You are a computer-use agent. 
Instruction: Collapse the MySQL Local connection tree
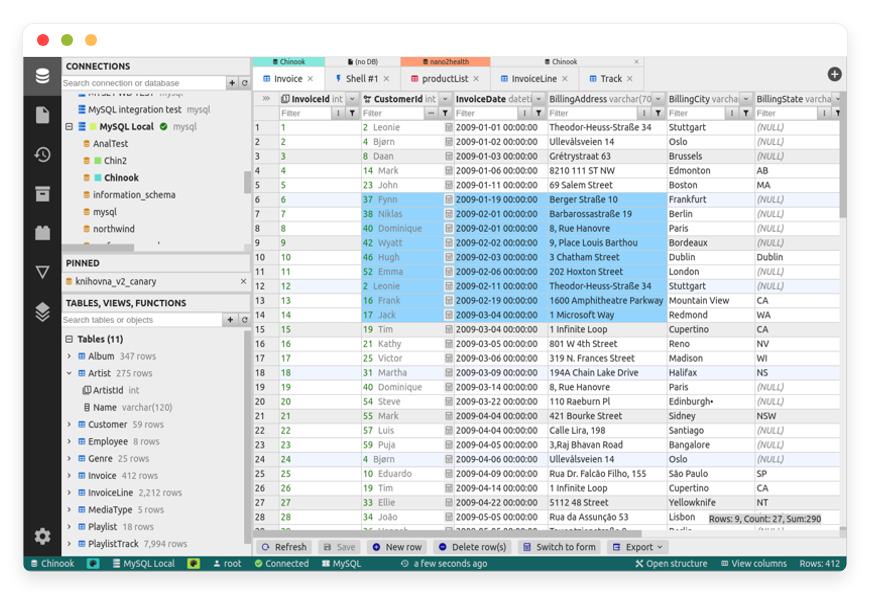pos(69,127)
